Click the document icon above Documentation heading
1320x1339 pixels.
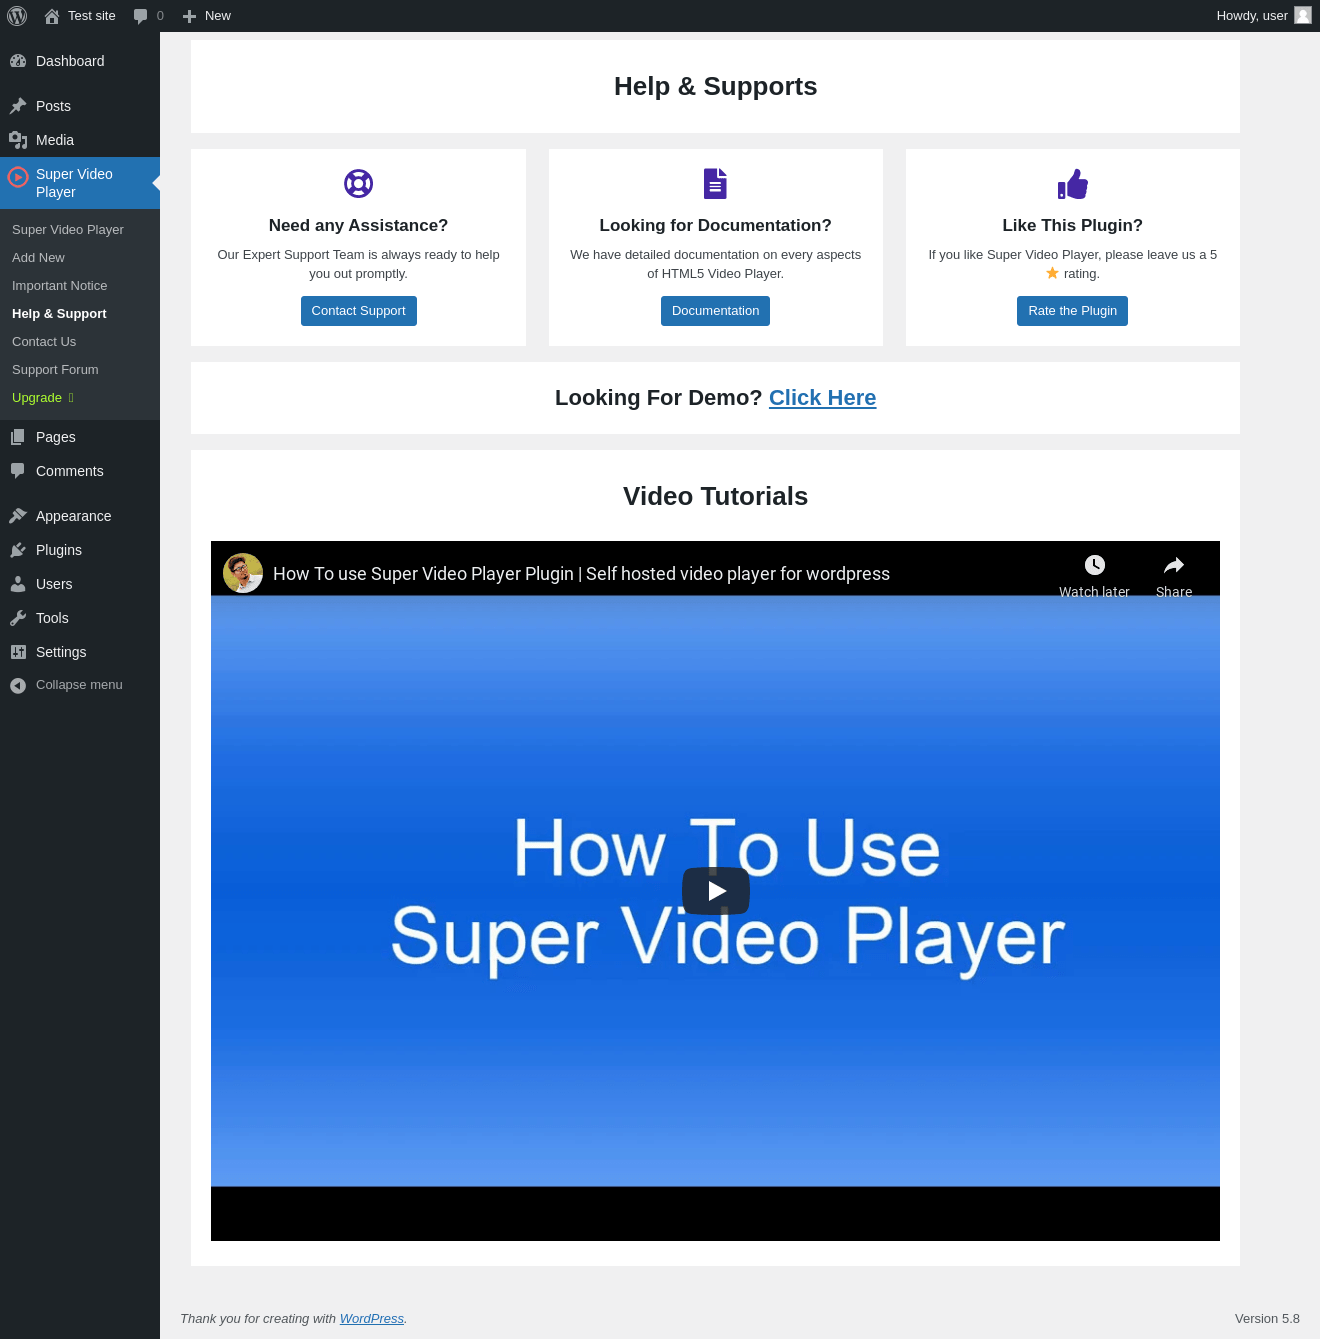tap(715, 183)
